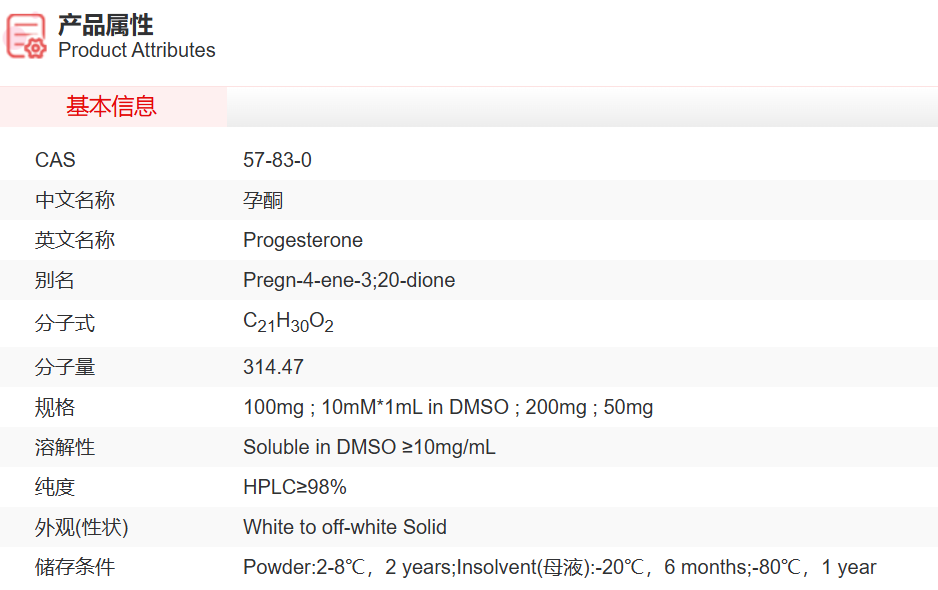The width and height of the screenshot is (938, 590).
Task: Click the appearance value White to off-white Solid
Action: (345, 527)
